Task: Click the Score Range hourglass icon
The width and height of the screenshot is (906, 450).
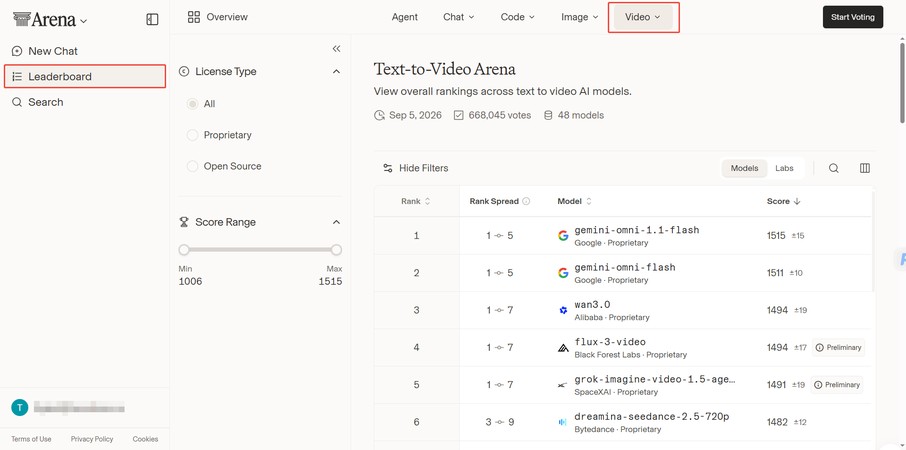Action: [184, 222]
